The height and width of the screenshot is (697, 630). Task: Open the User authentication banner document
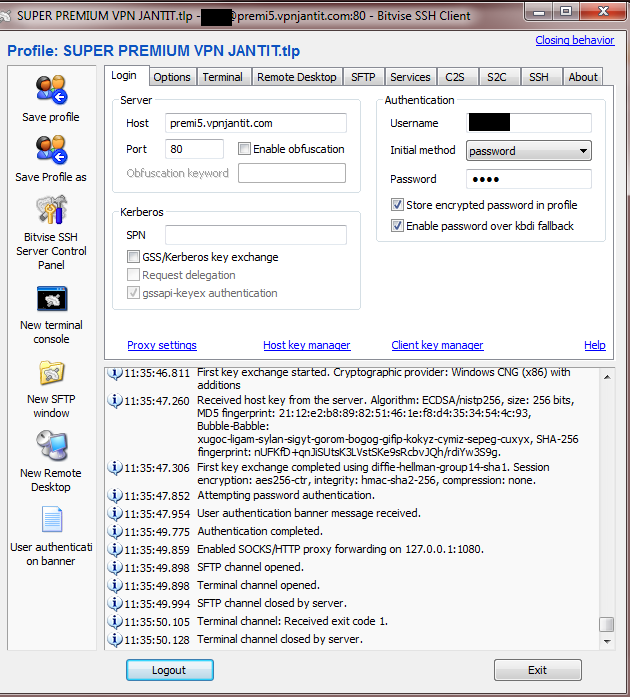click(52, 519)
